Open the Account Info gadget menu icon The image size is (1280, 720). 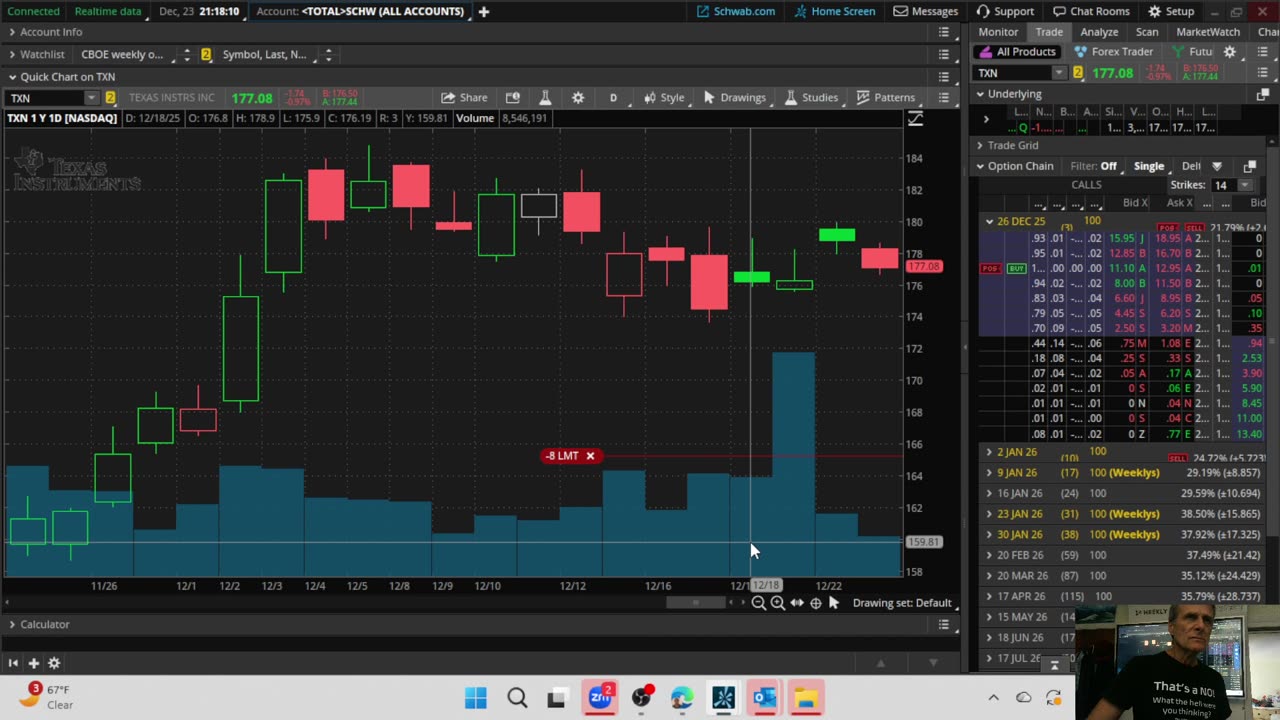coord(943,32)
